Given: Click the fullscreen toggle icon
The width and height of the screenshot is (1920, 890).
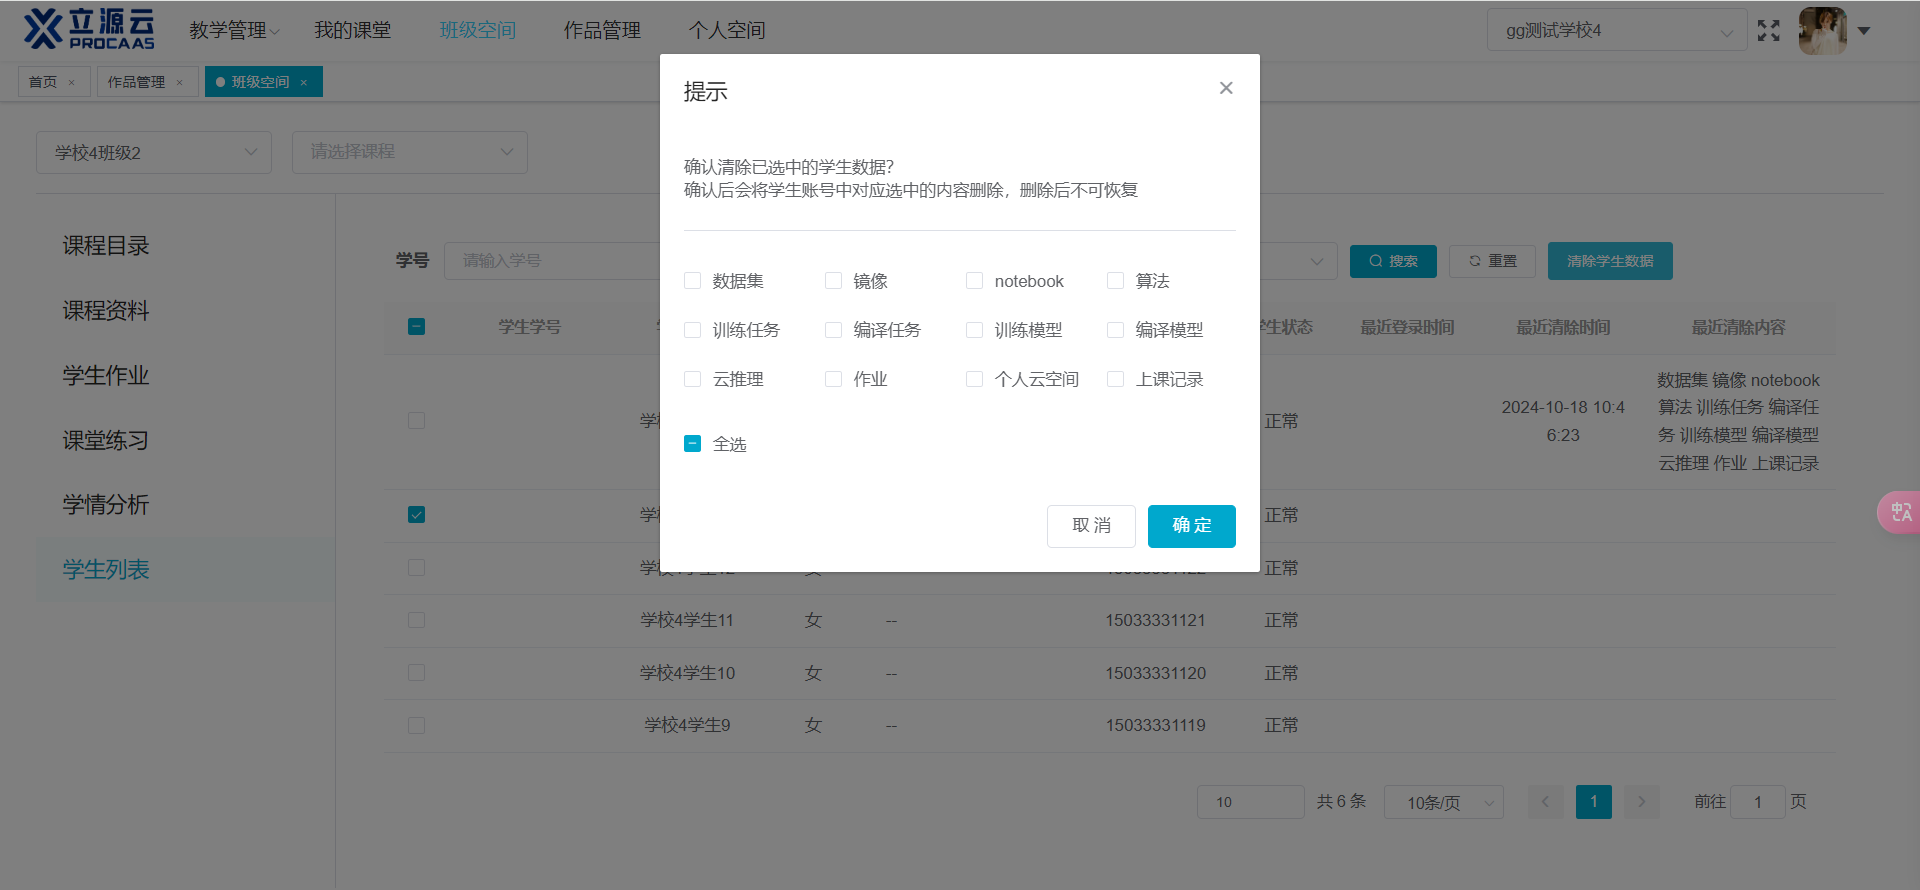Looking at the screenshot, I should [1769, 31].
